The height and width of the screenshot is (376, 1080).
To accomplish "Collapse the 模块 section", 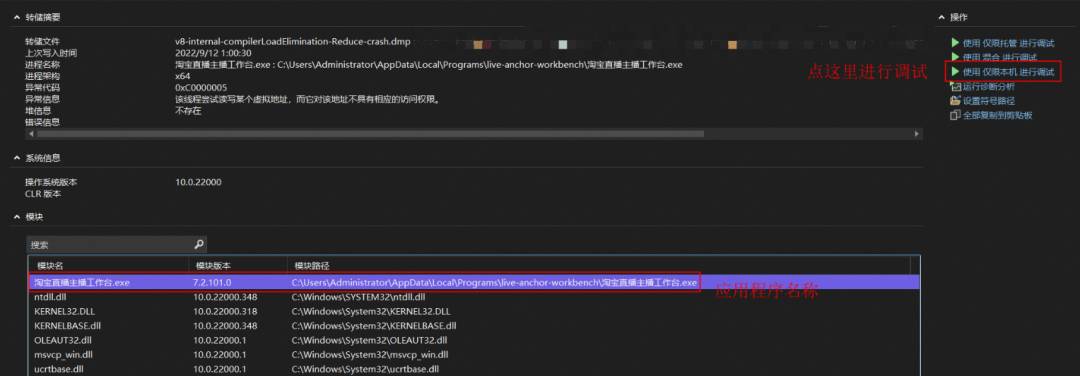I will [x=17, y=217].
